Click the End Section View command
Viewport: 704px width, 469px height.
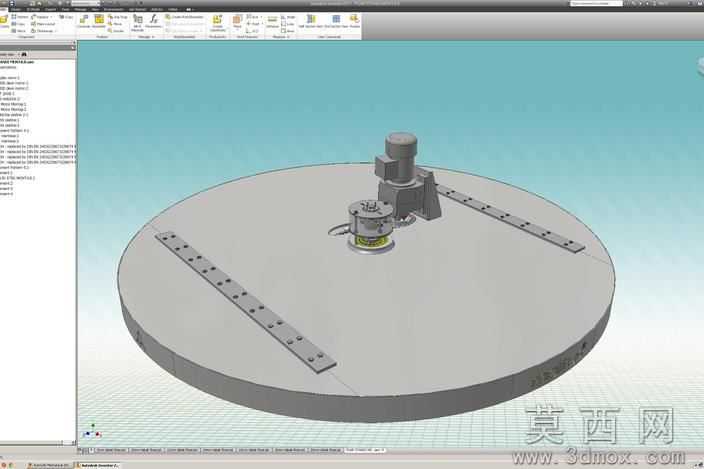point(336,21)
